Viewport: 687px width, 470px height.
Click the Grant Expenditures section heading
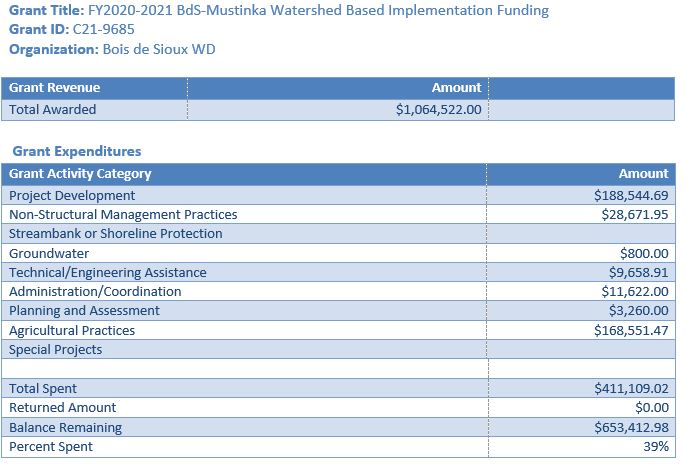(x=77, y=151)
